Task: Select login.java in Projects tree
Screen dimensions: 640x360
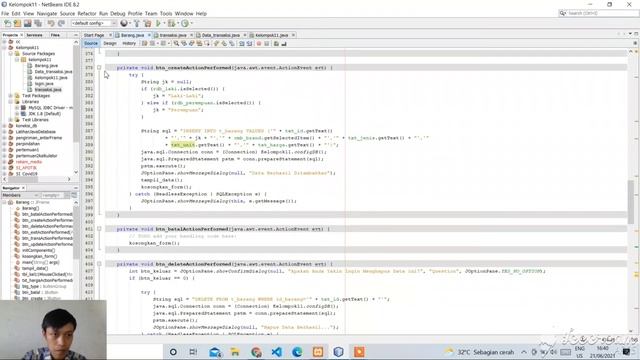Action: click(x=44, y=84)
